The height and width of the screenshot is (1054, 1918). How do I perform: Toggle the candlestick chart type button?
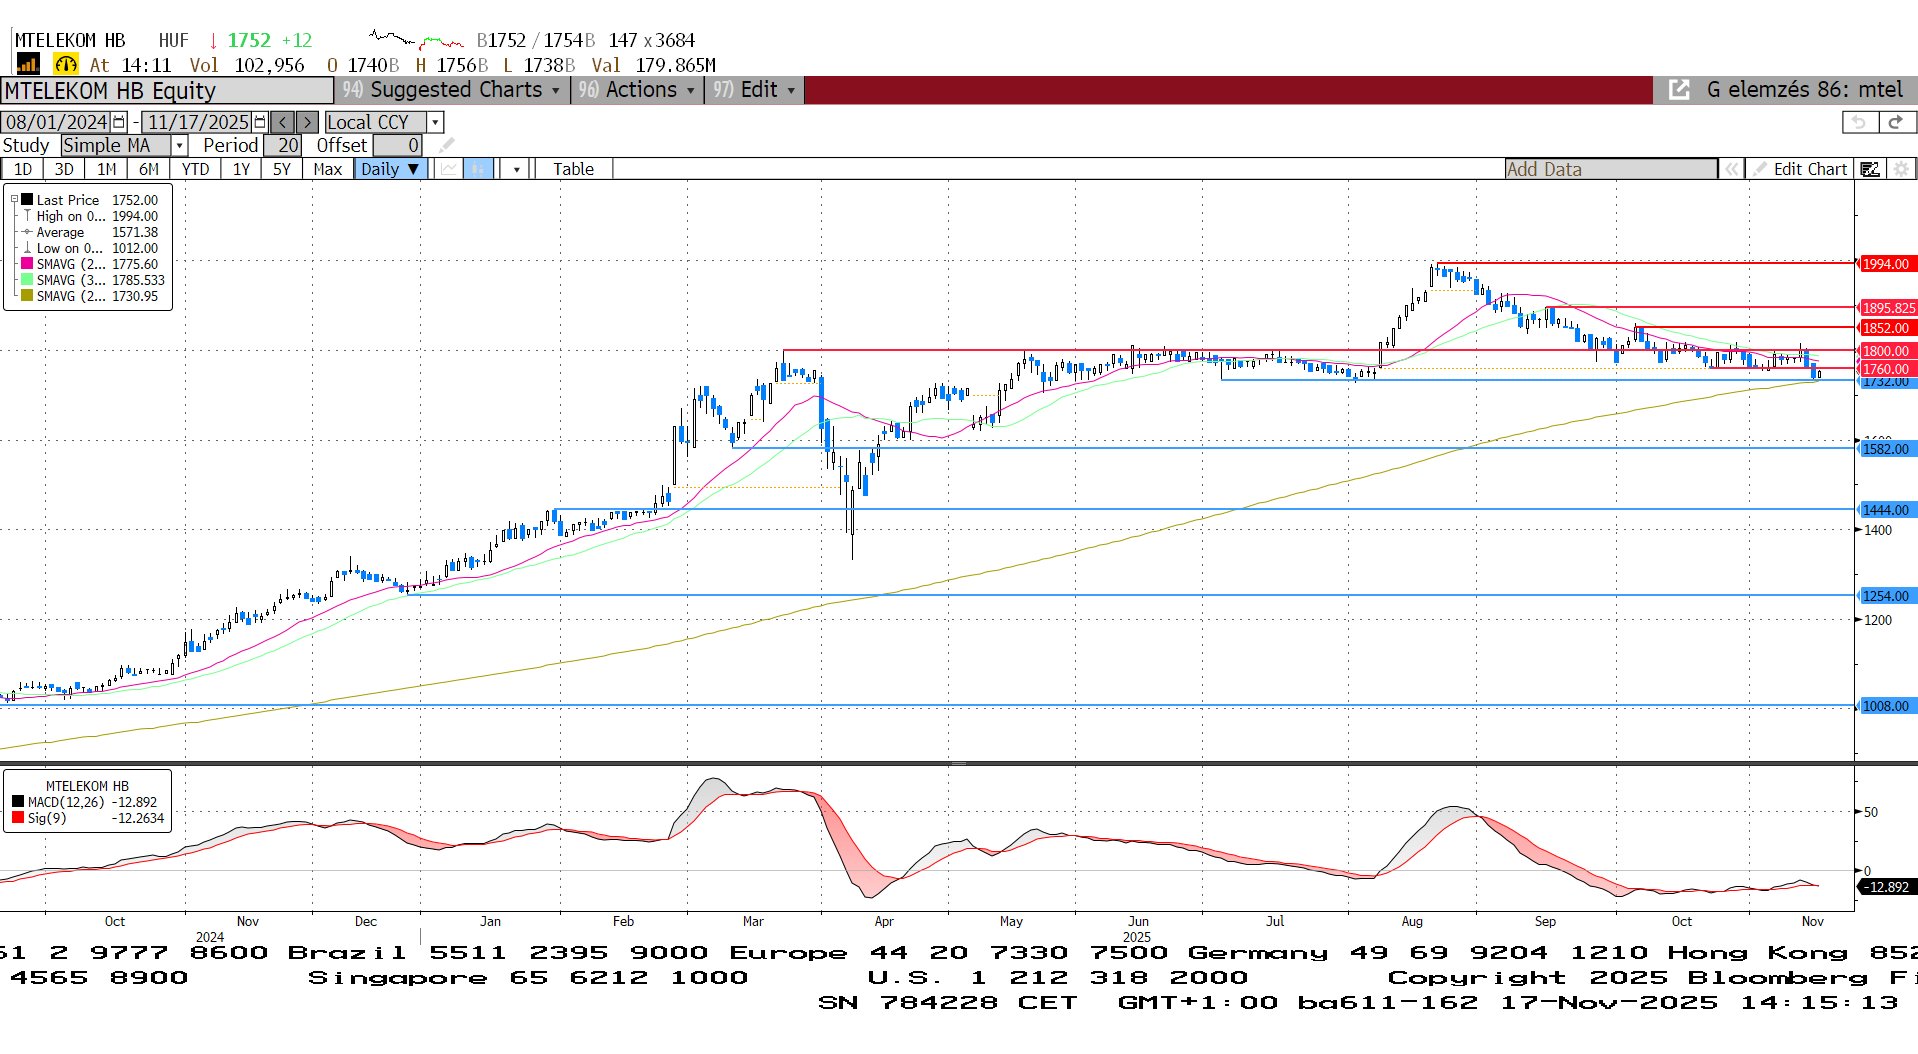click(x=478, y=169)
